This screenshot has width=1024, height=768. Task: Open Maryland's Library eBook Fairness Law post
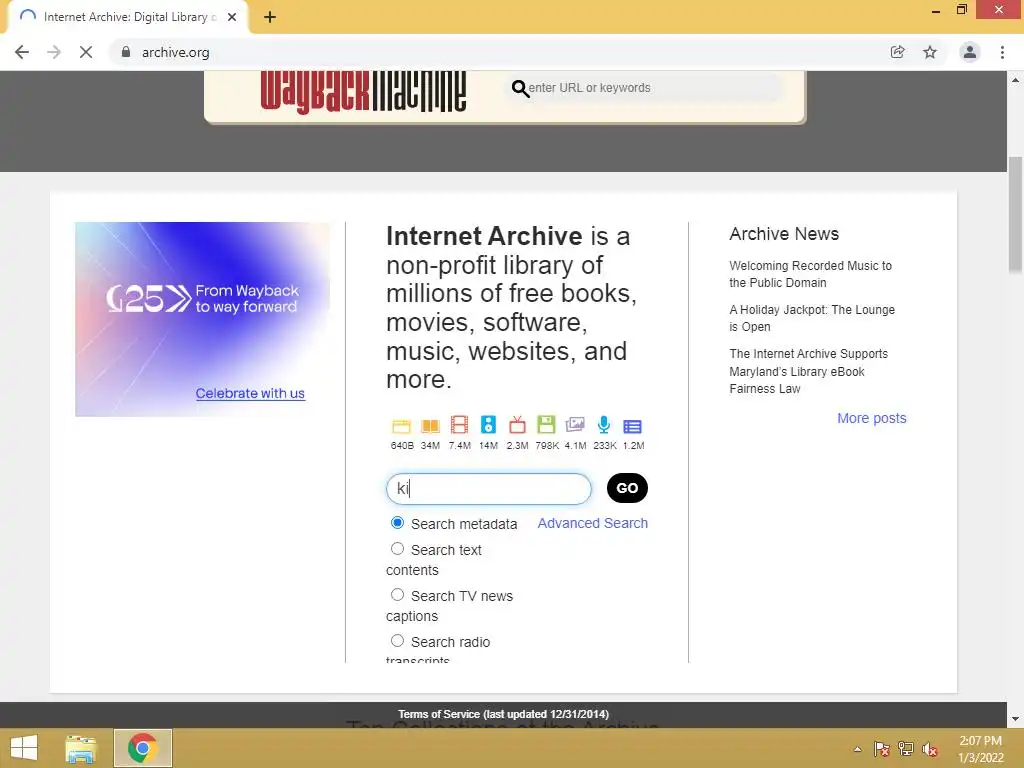tap(808, 371)
